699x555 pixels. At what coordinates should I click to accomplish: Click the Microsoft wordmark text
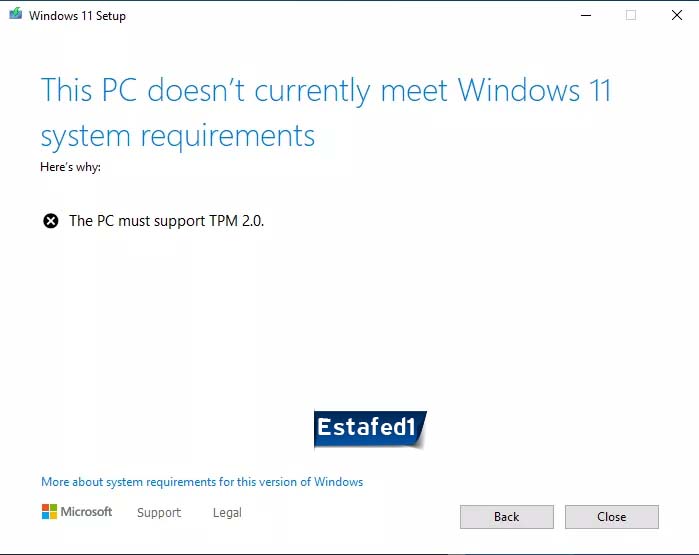tap(86, 512)
